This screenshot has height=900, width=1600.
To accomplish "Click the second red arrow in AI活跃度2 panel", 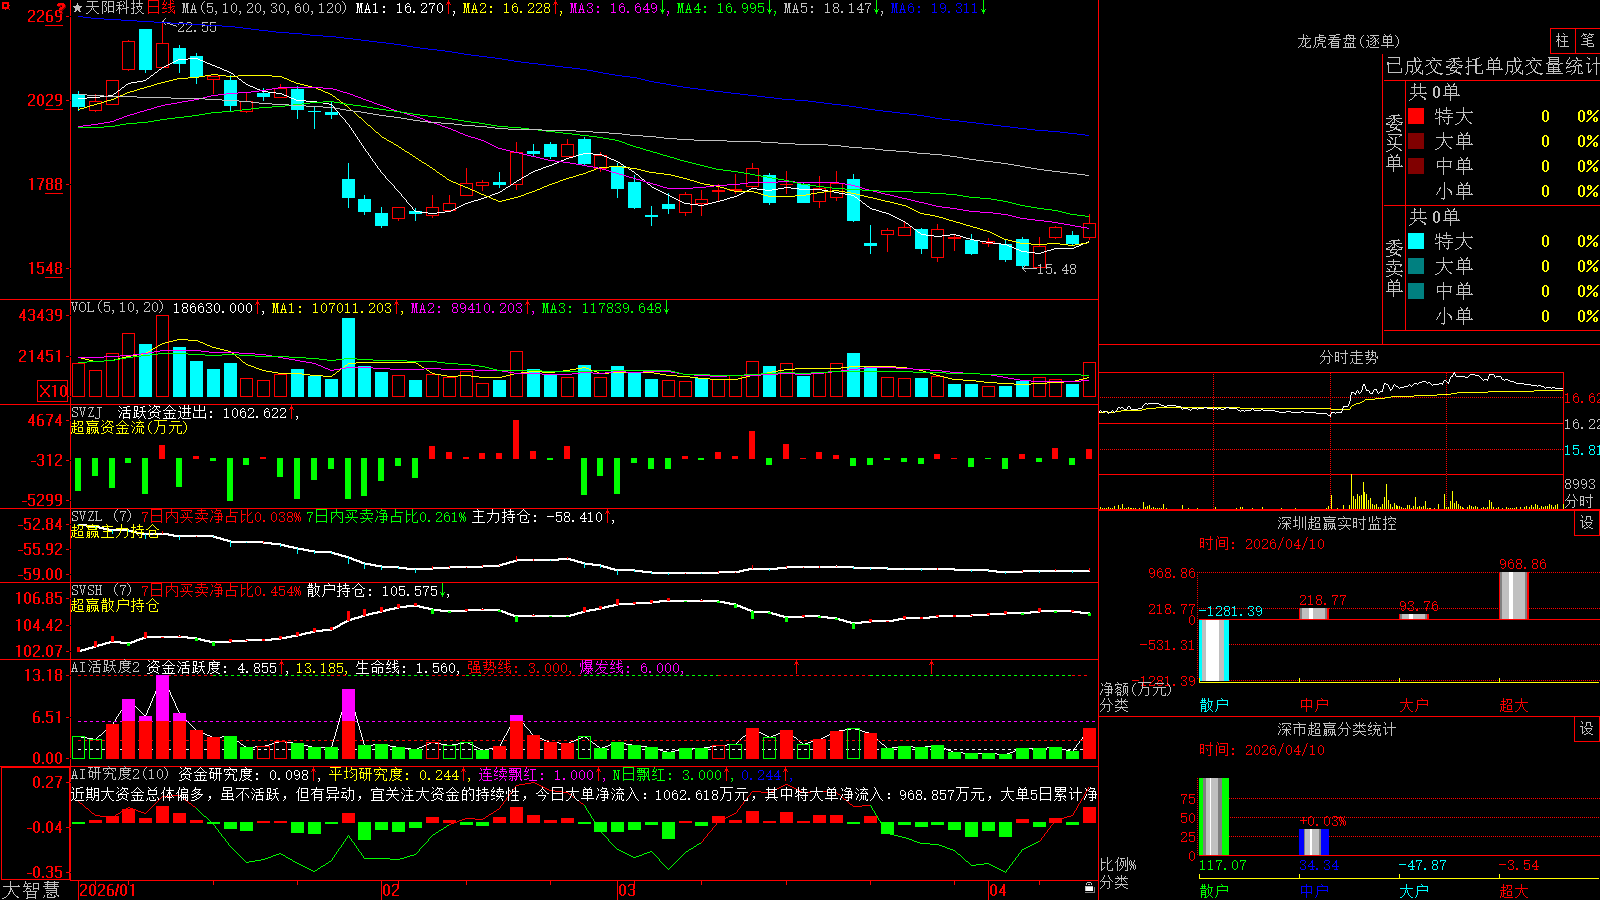I will [932, 666].
